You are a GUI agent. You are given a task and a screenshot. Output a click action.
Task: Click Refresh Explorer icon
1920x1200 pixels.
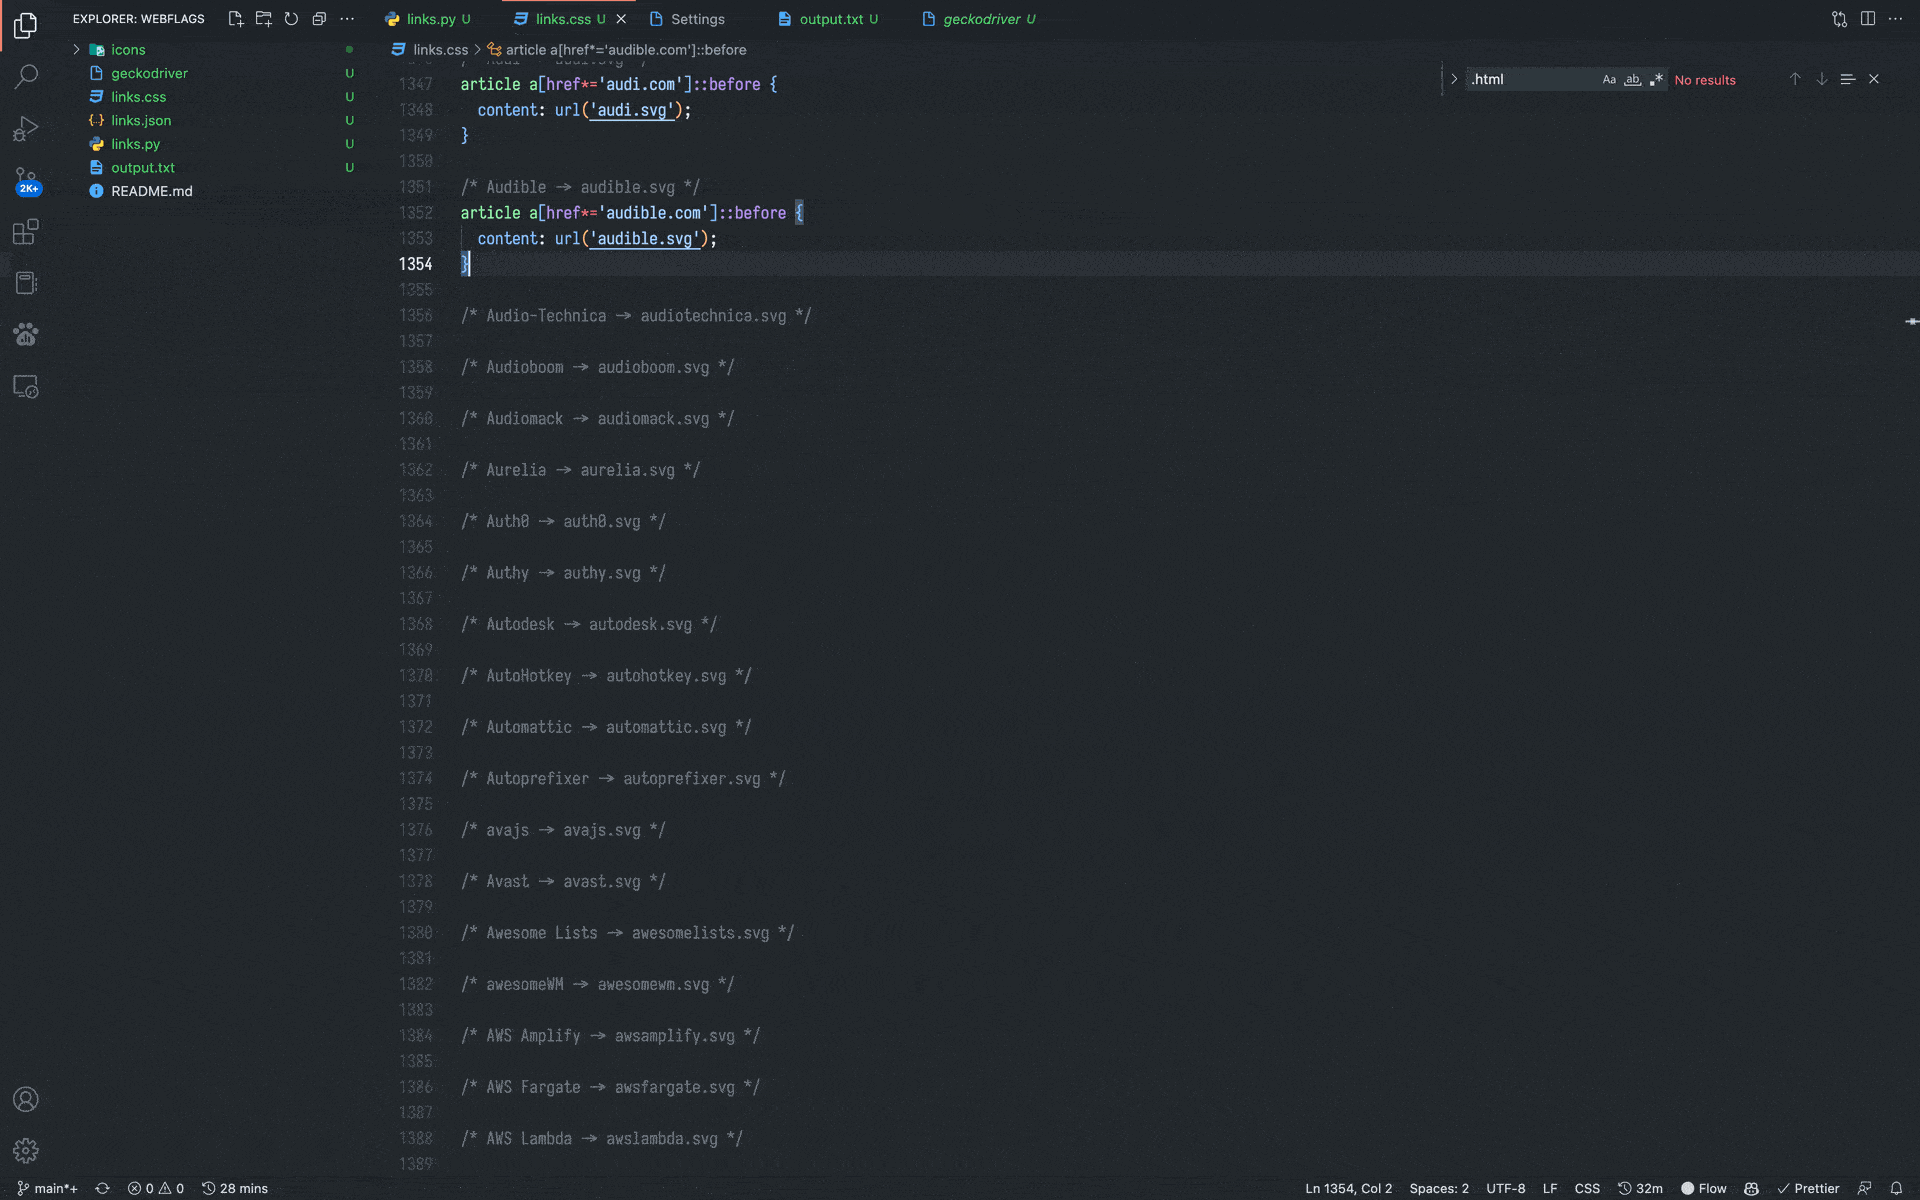point(291,19)
